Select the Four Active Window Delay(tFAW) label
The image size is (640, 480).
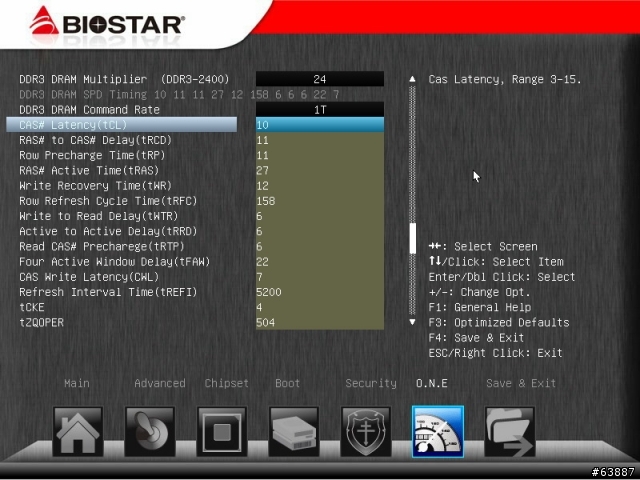[115, 262]
